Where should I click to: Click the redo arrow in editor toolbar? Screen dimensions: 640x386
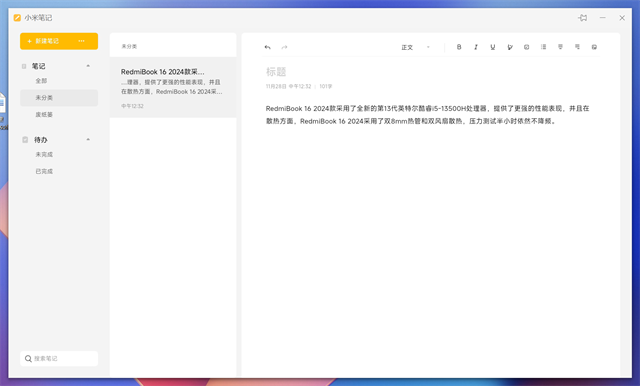[284, 47]
